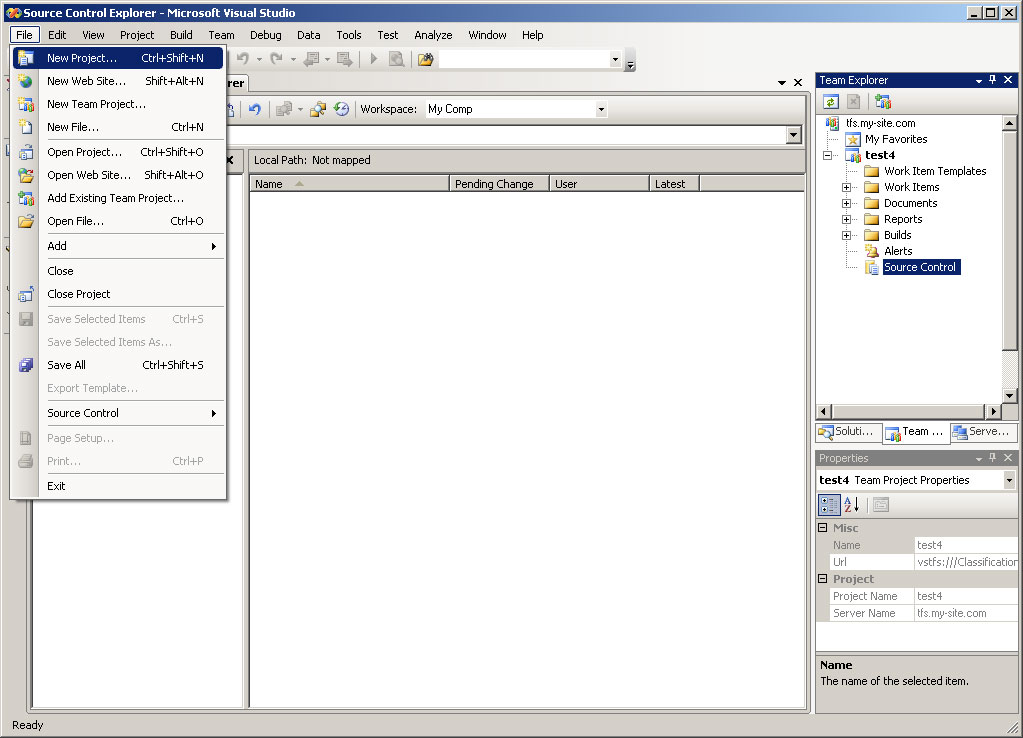The image size is (1023, 738).
Task: Click the Auto Hide pin icon in Team Explorer
Action: pyautogui.click(x=992, y=80)
